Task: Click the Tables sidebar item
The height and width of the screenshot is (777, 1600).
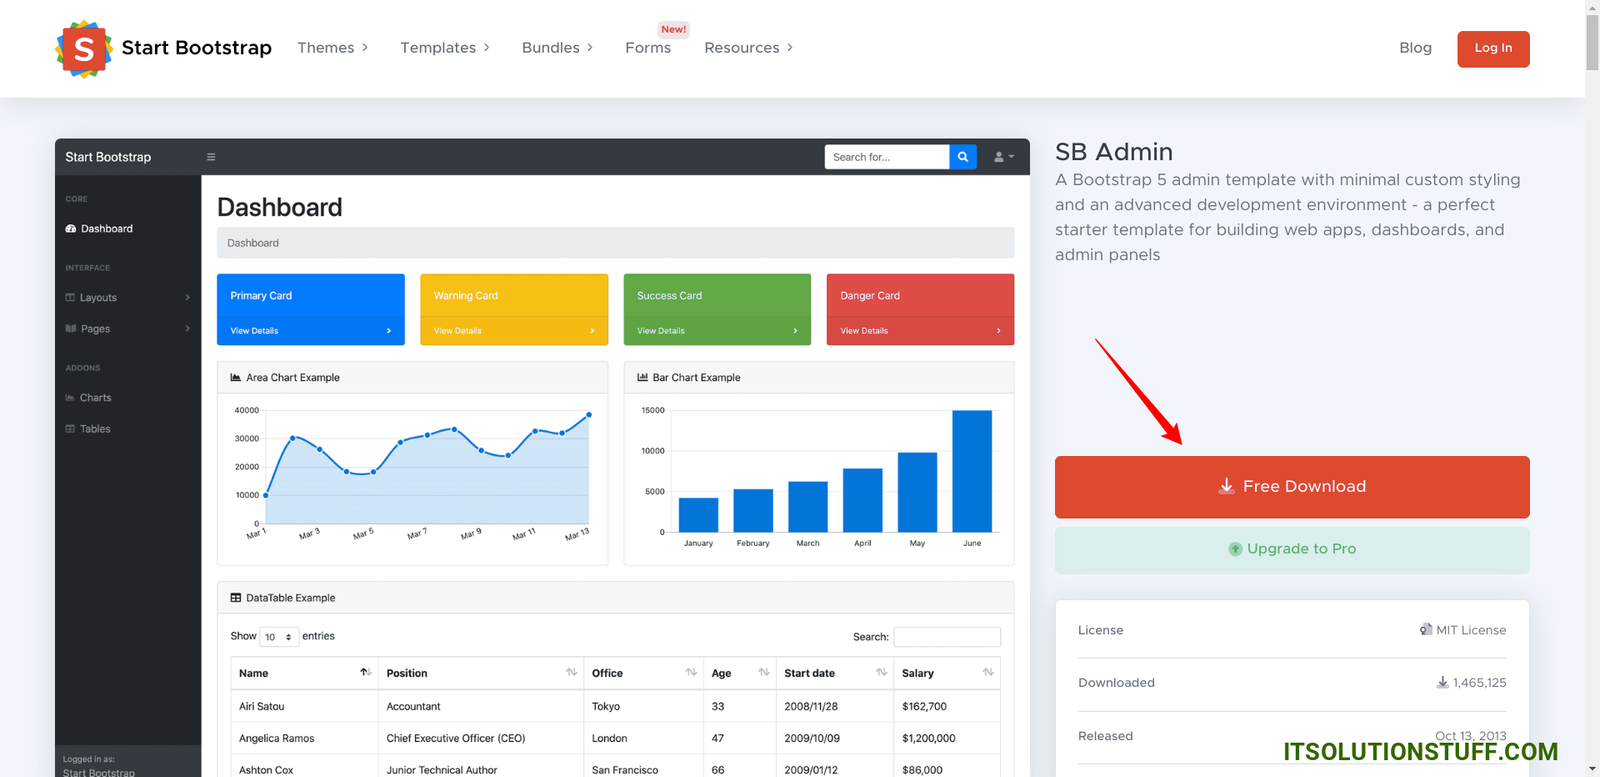Action: click(95, 429)
